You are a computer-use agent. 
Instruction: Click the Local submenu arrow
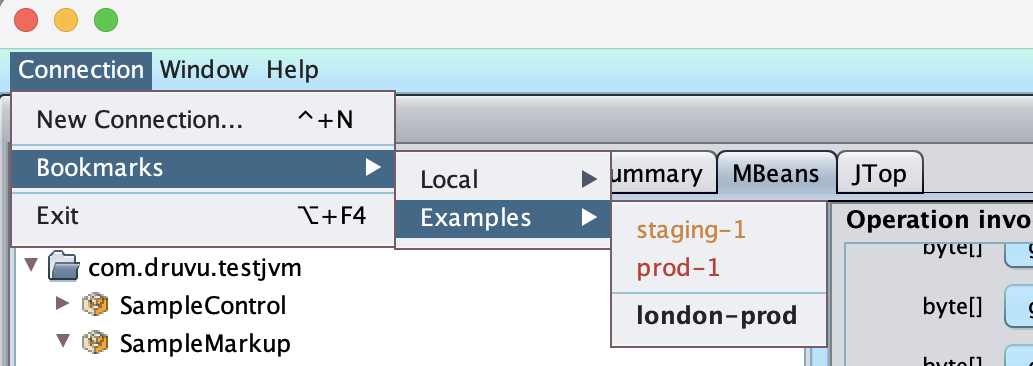coord(589,180)
